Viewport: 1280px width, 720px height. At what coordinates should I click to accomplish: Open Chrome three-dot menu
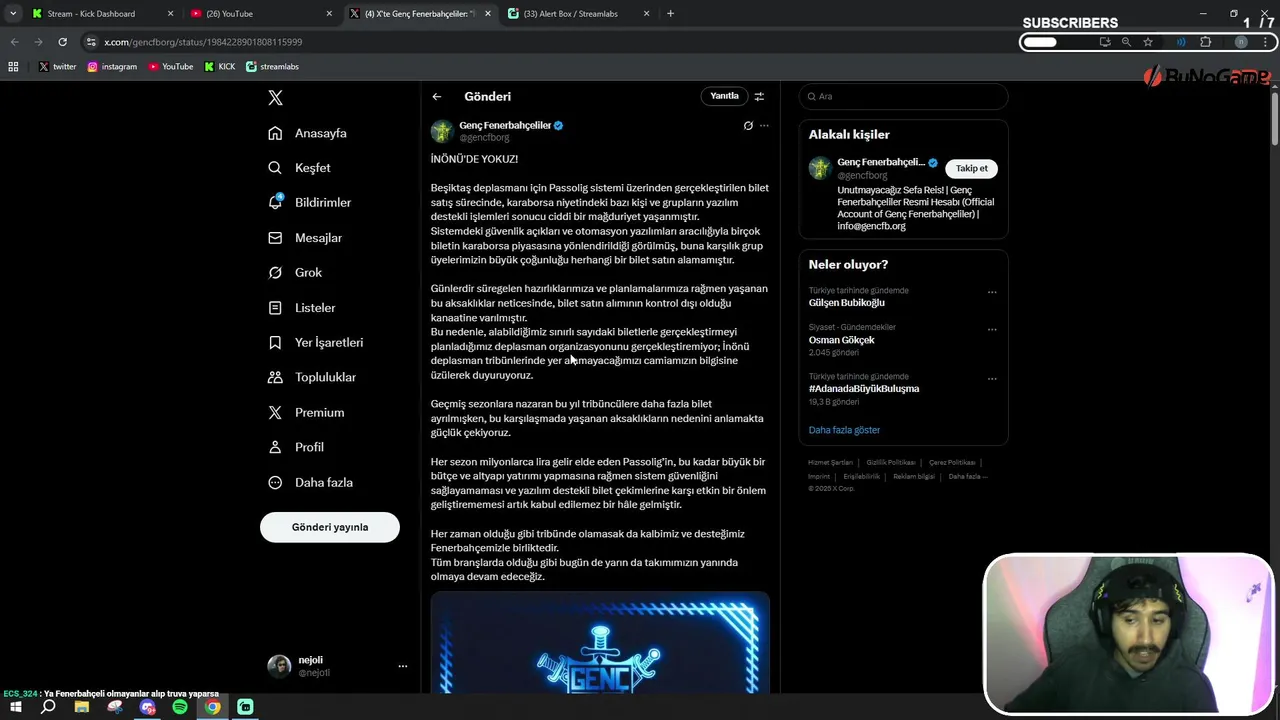[x=1267, y=42]
